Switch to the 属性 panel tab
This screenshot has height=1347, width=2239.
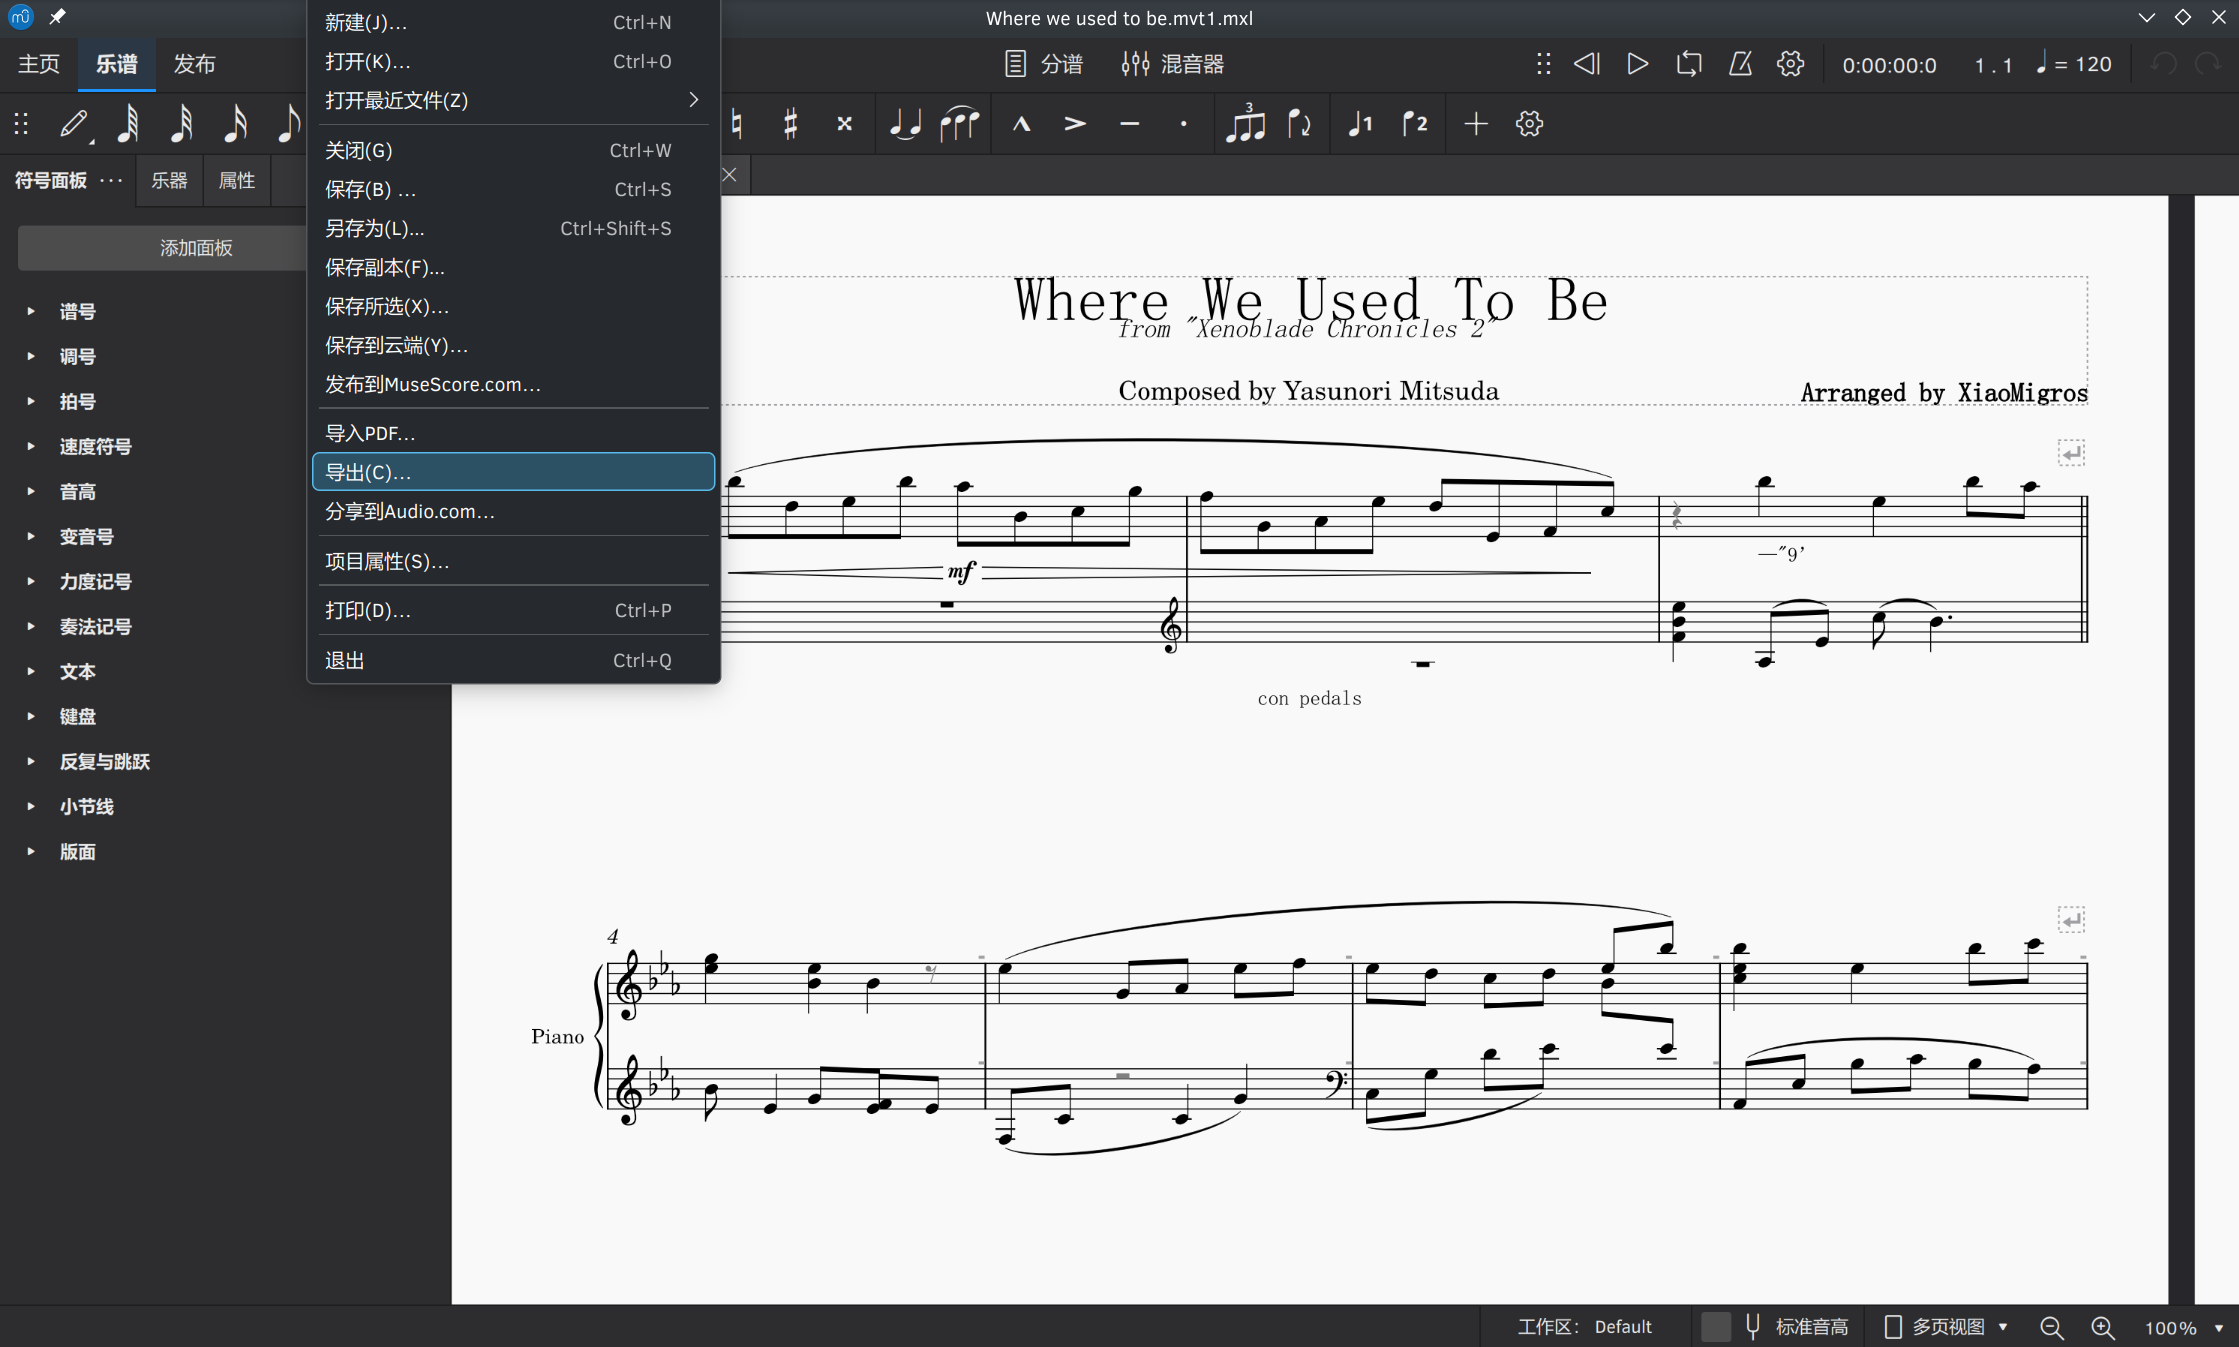click(236, 180)
